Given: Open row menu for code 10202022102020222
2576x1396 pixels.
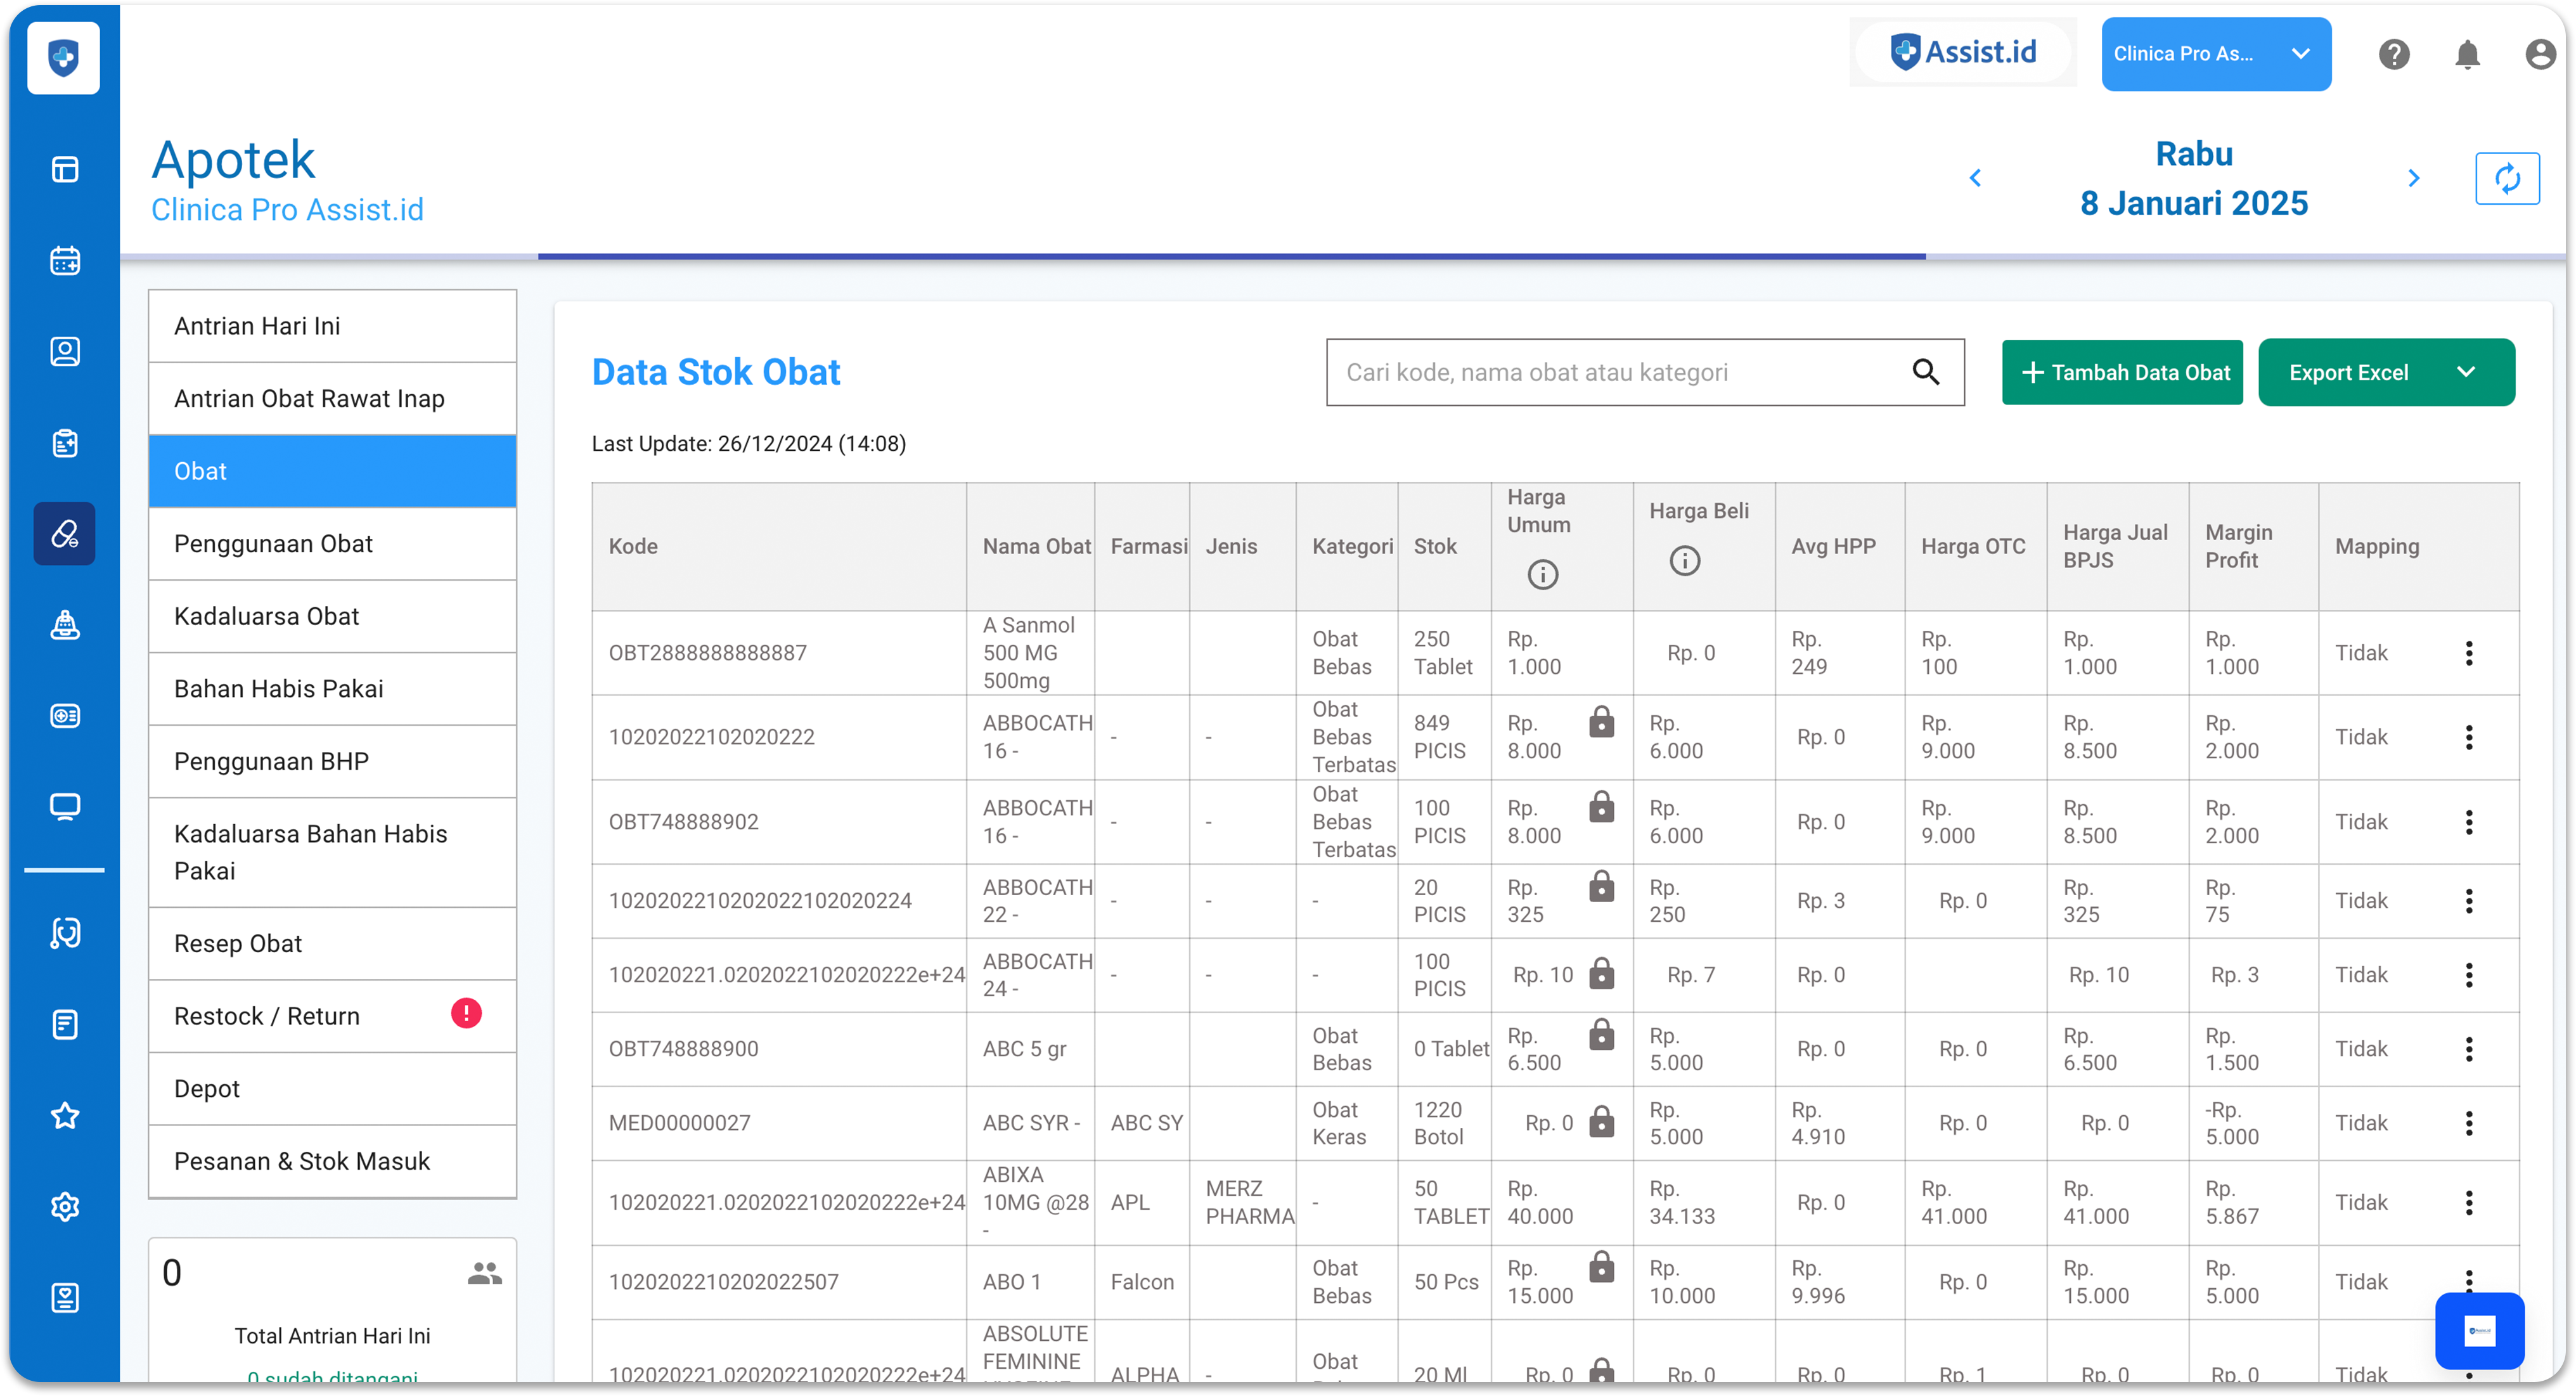Looking at the screenshot, I should point(2469,738).
